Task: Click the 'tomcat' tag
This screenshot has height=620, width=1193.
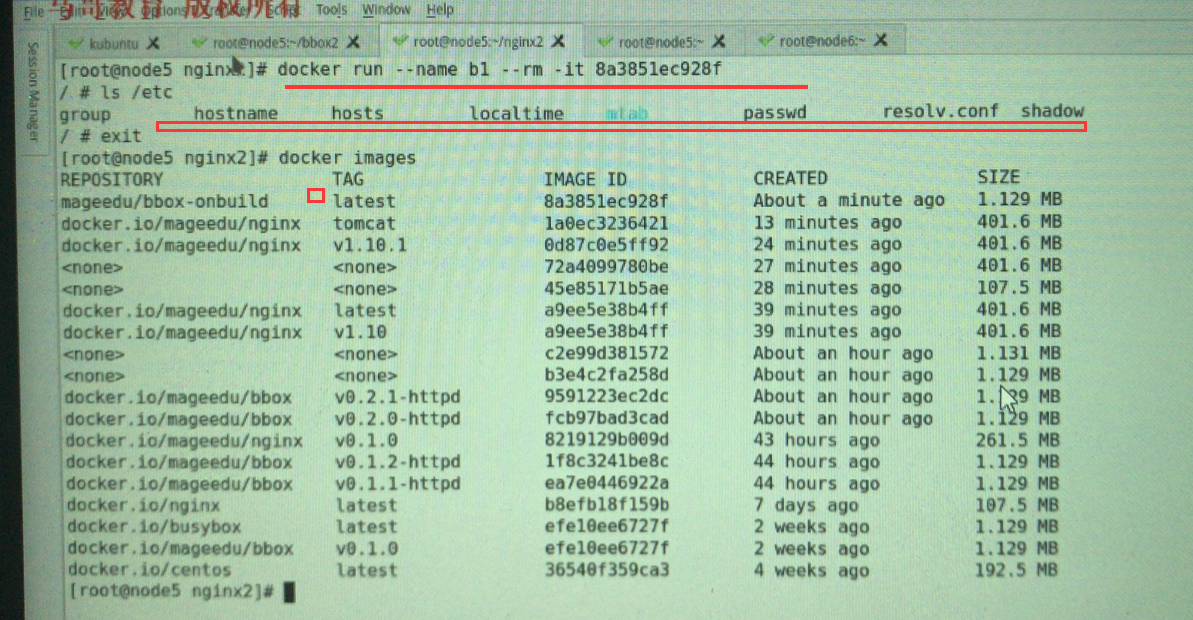Action: (364, 224)
